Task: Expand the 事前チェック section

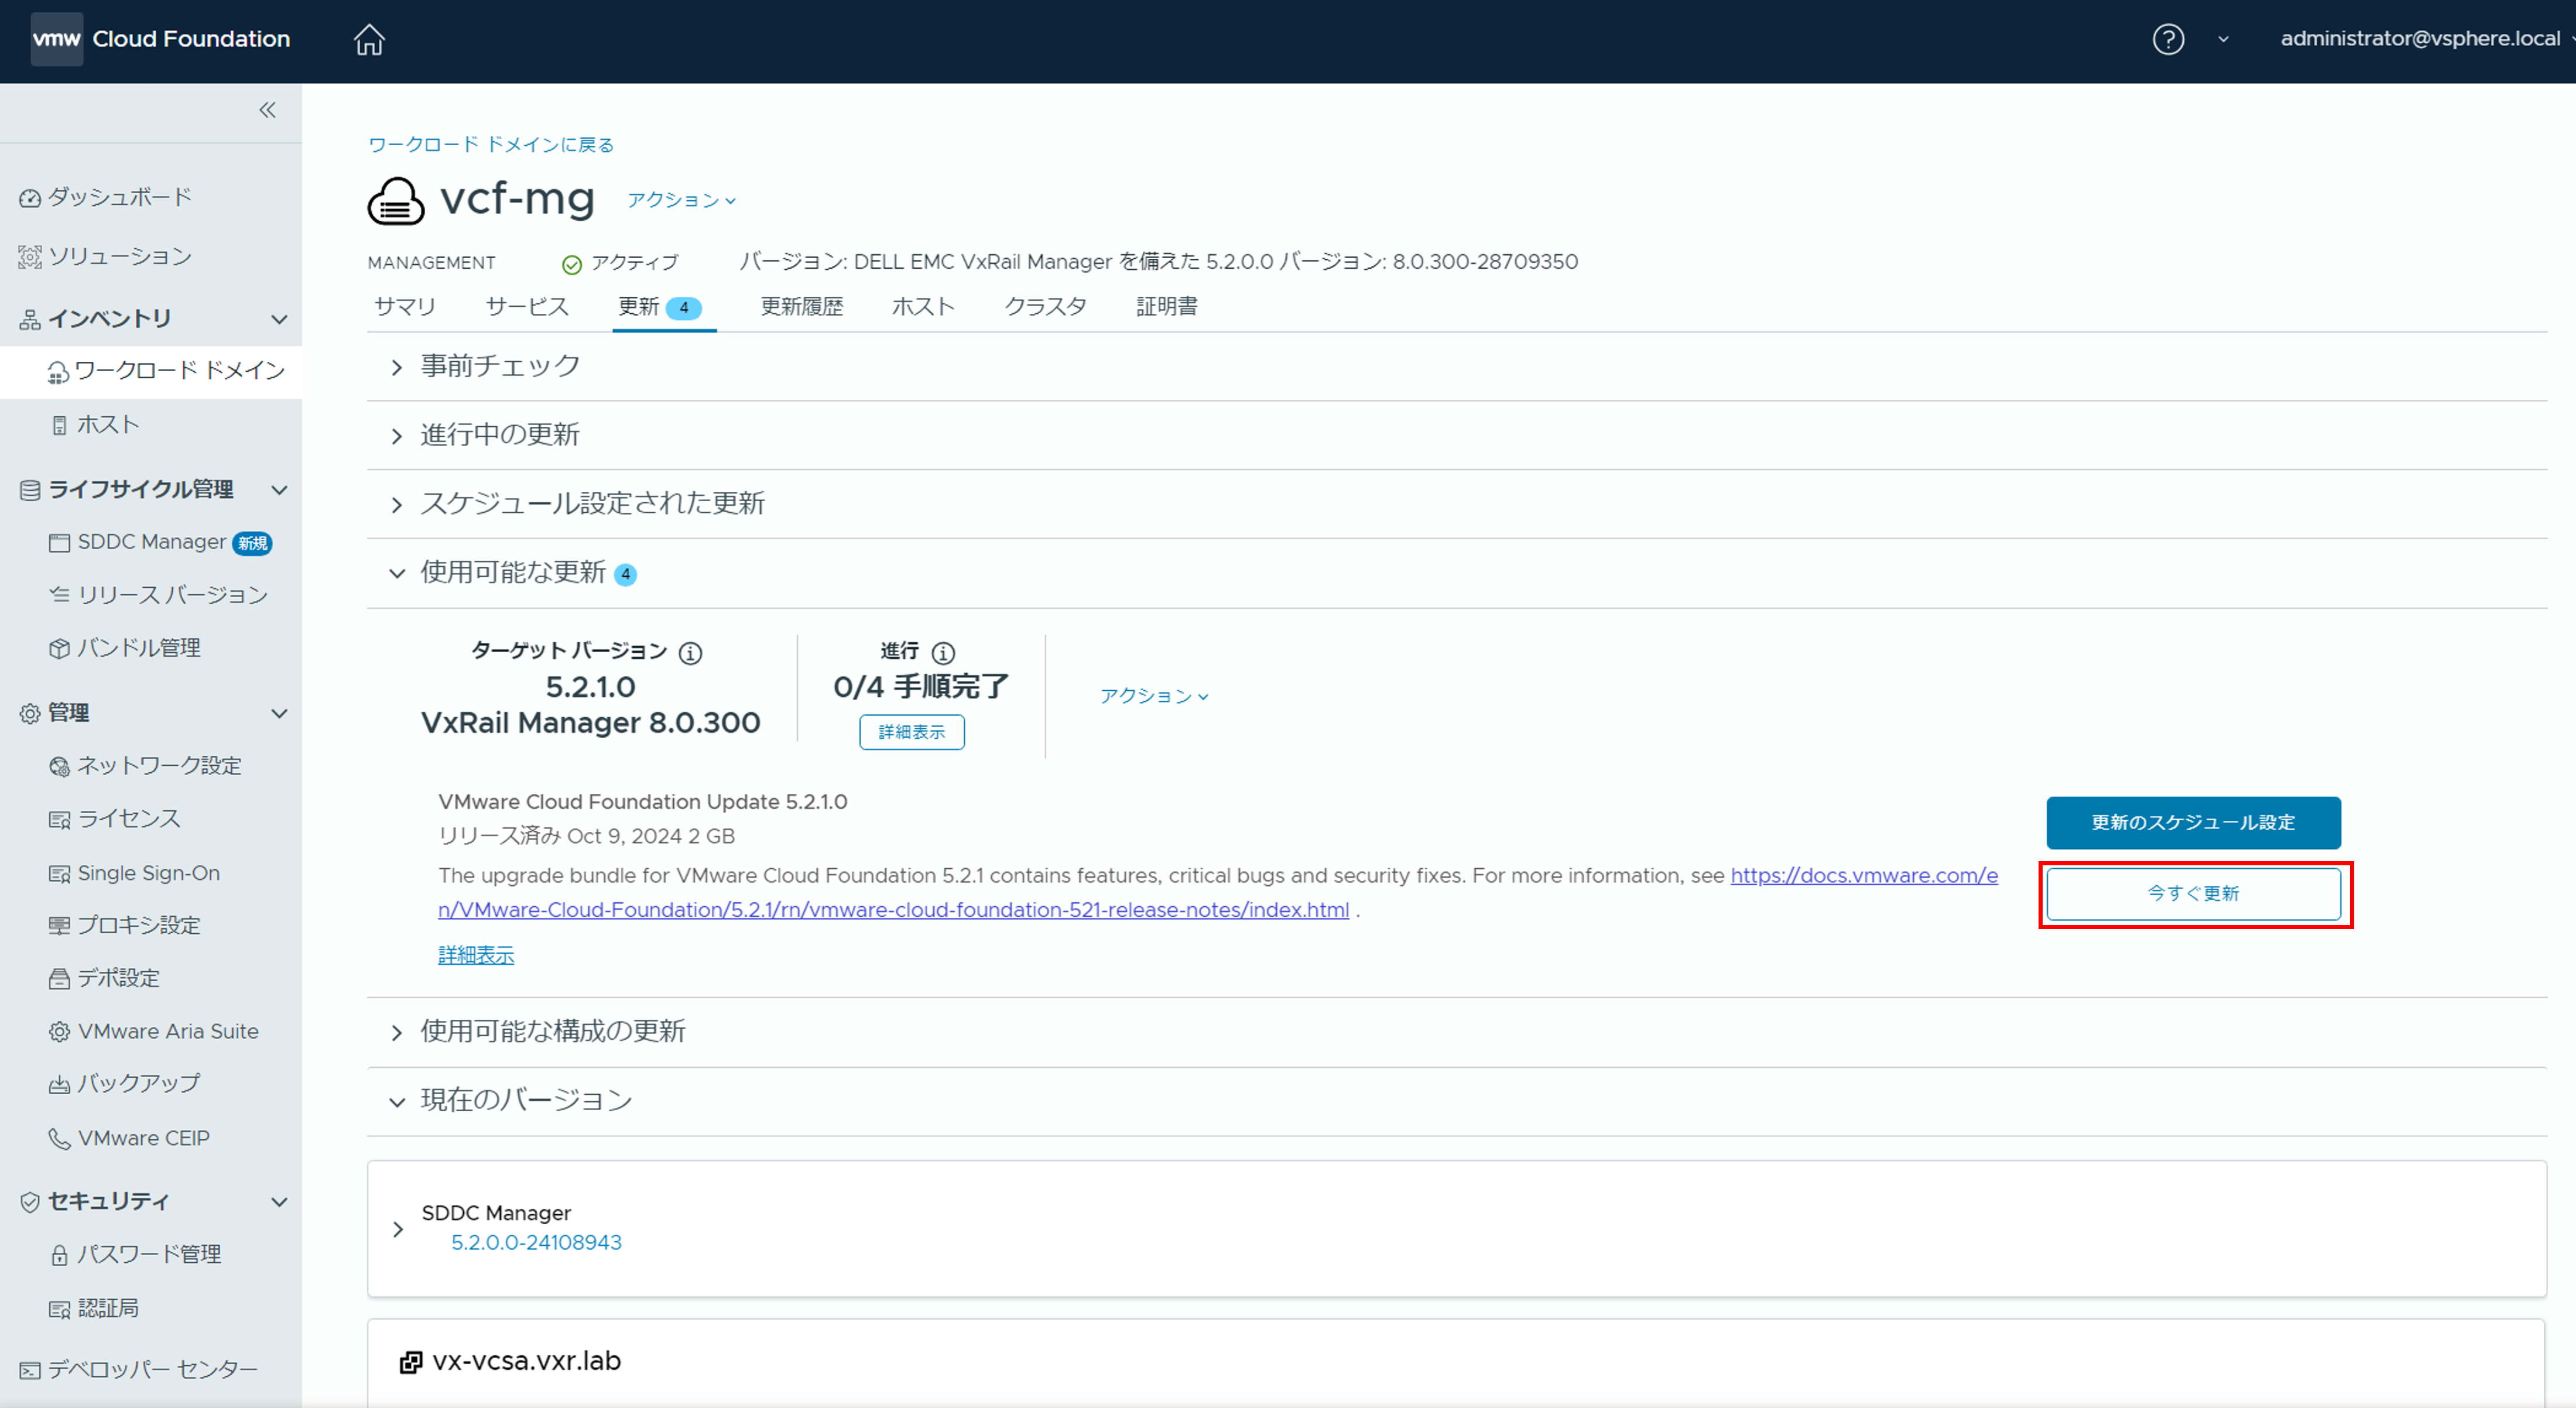Action: click(396, 367)
